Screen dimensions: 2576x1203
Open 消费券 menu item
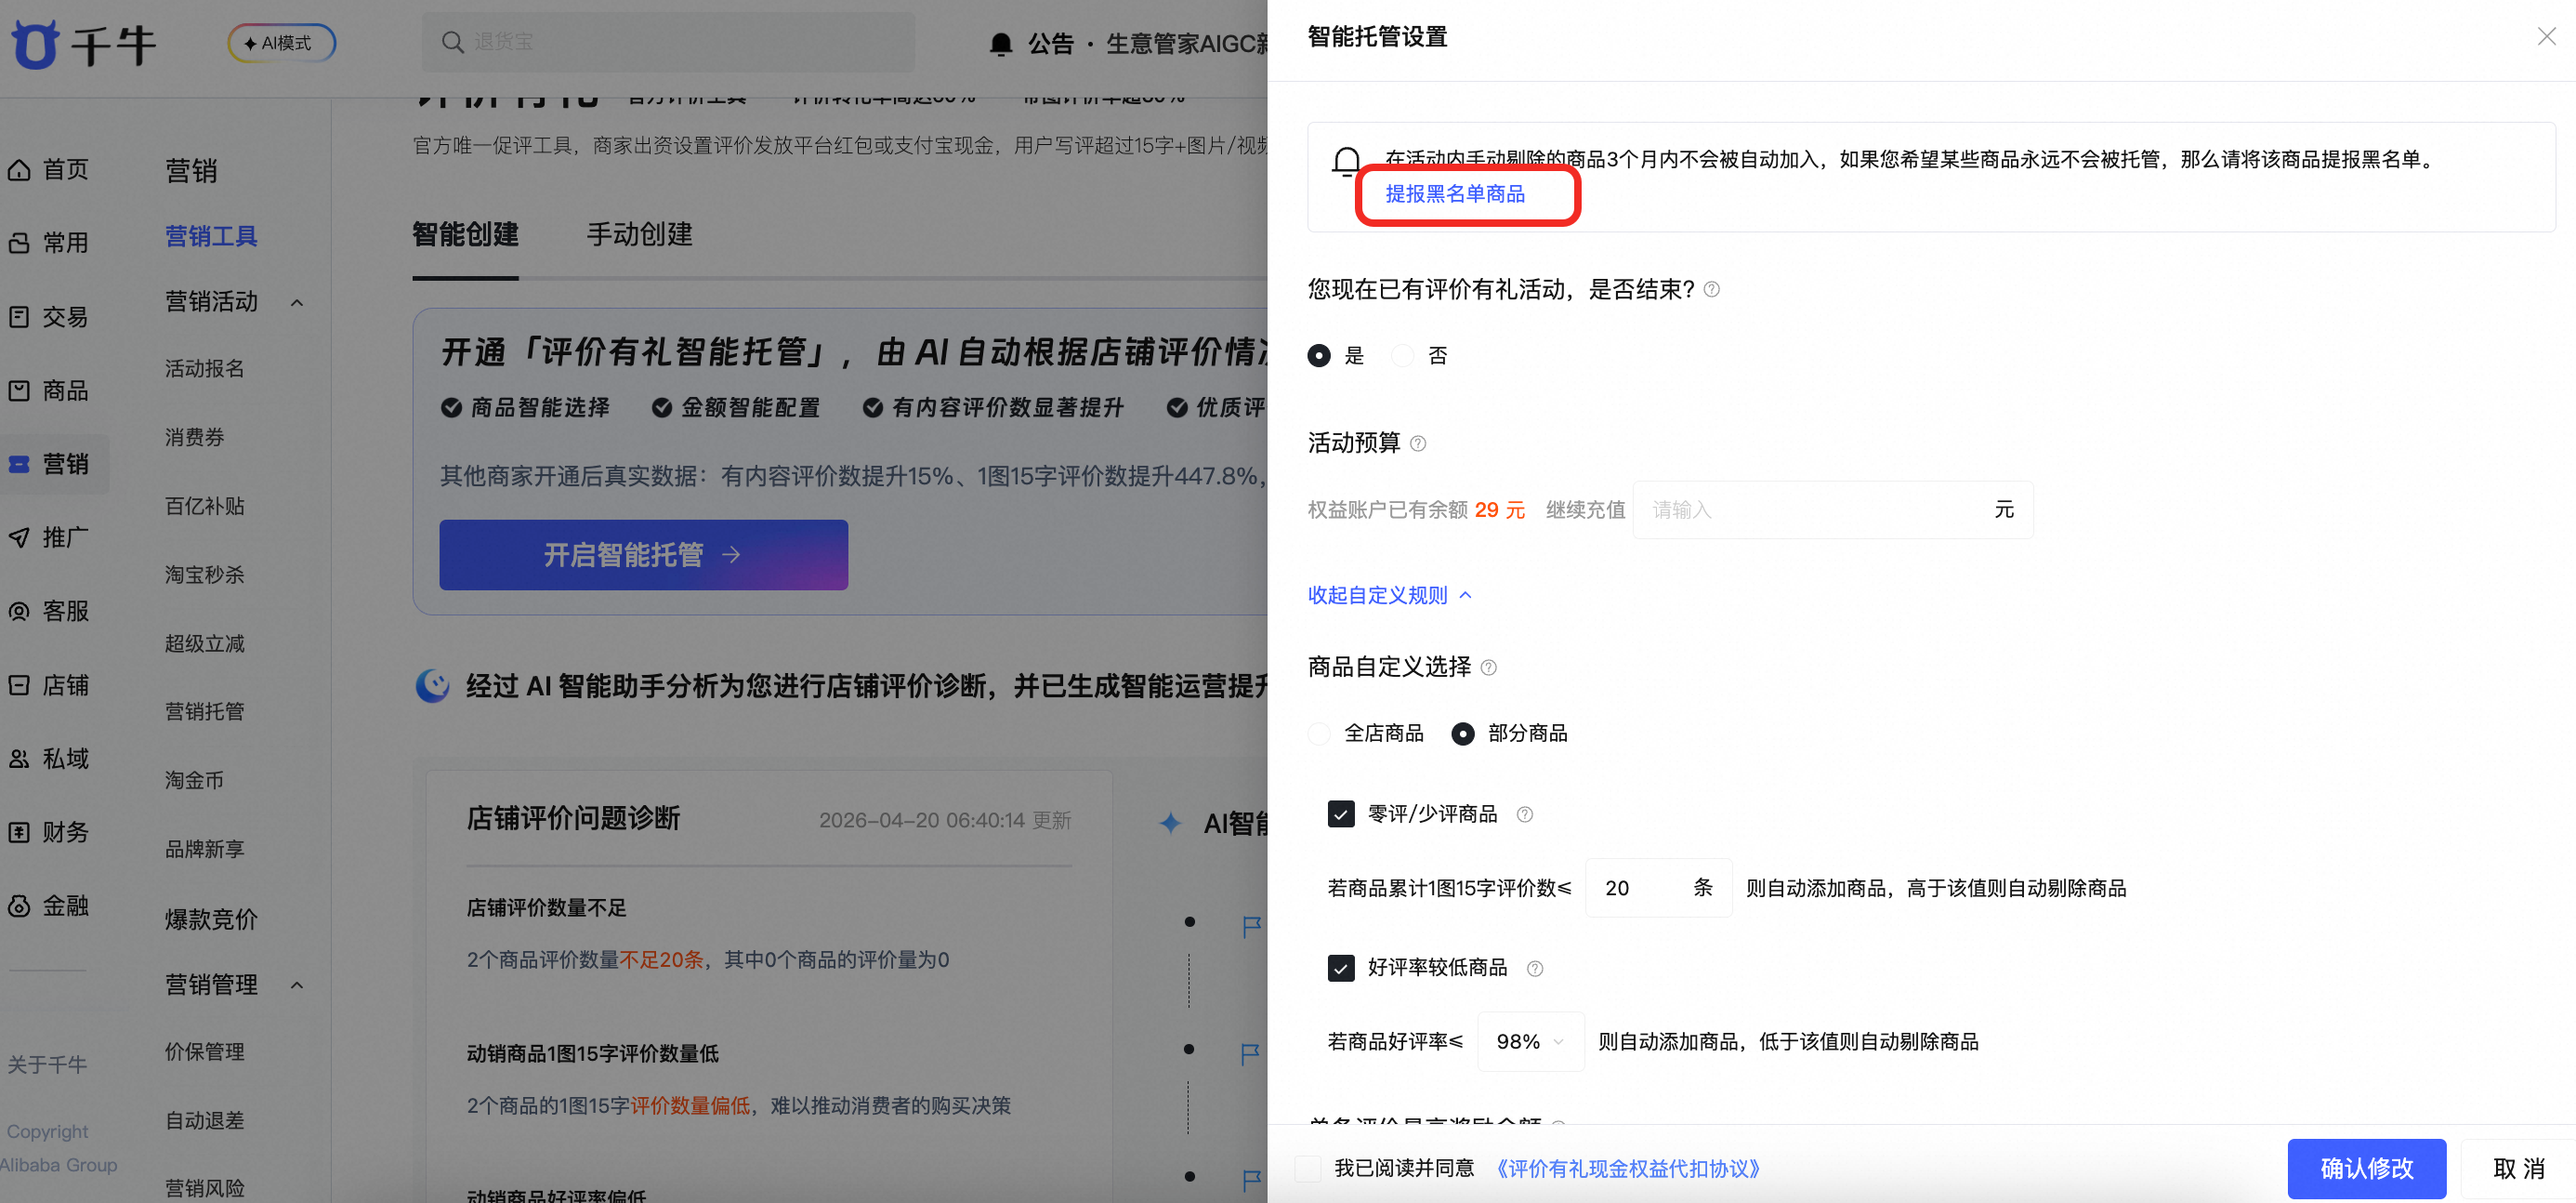click(195, 438)
